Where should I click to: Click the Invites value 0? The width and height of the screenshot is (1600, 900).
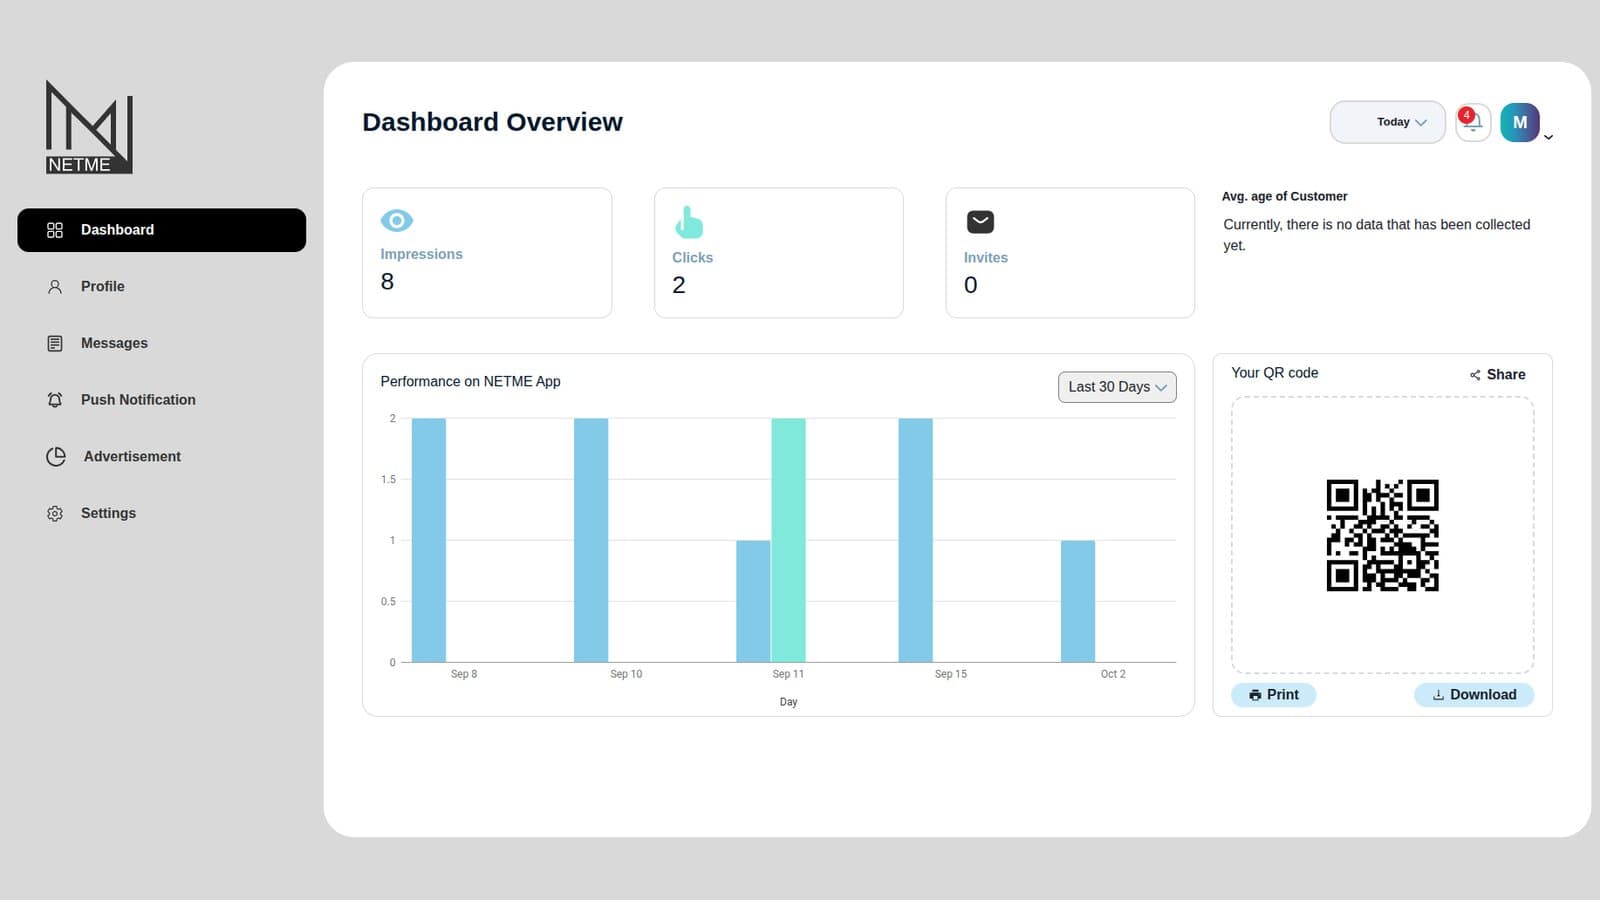pos(970,285)
